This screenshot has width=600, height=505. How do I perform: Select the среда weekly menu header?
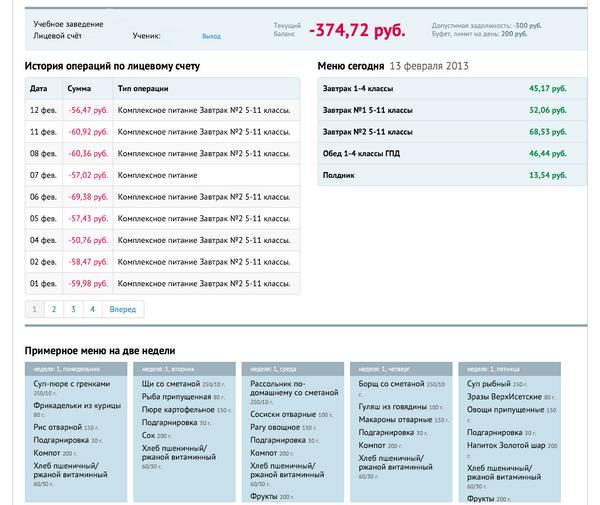(292, 370)
